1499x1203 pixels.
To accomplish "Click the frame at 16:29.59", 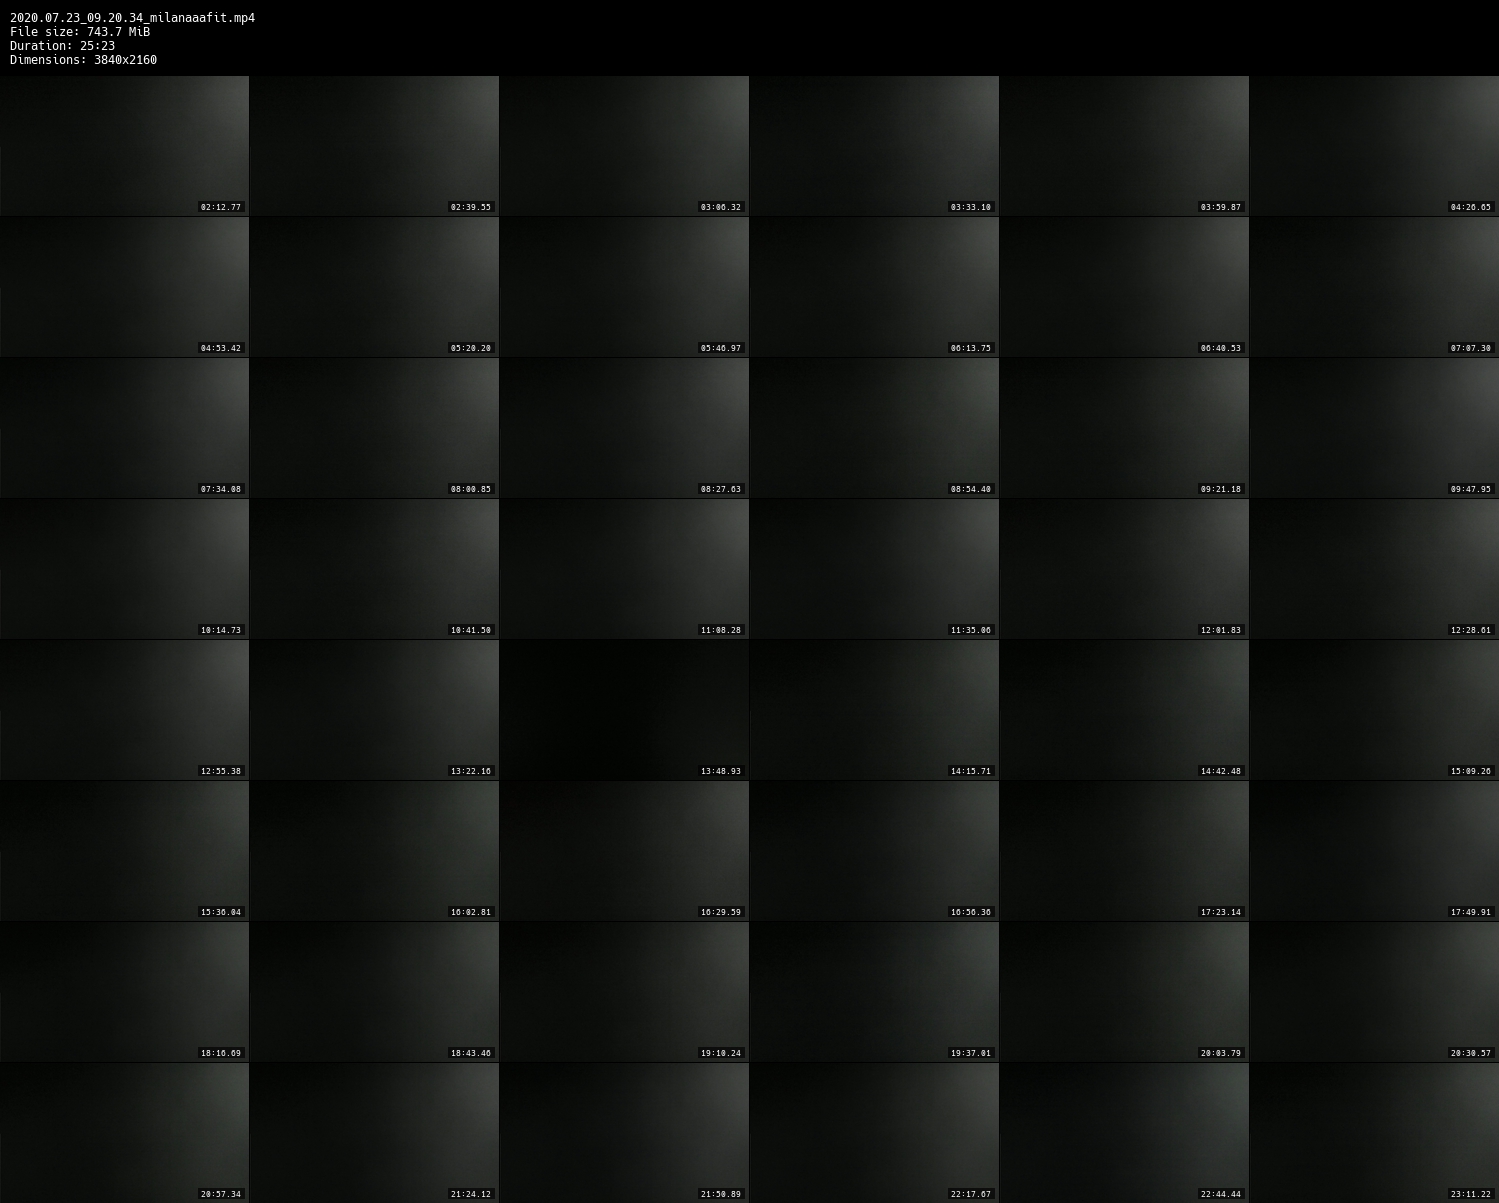I will (x=624, y=851).
